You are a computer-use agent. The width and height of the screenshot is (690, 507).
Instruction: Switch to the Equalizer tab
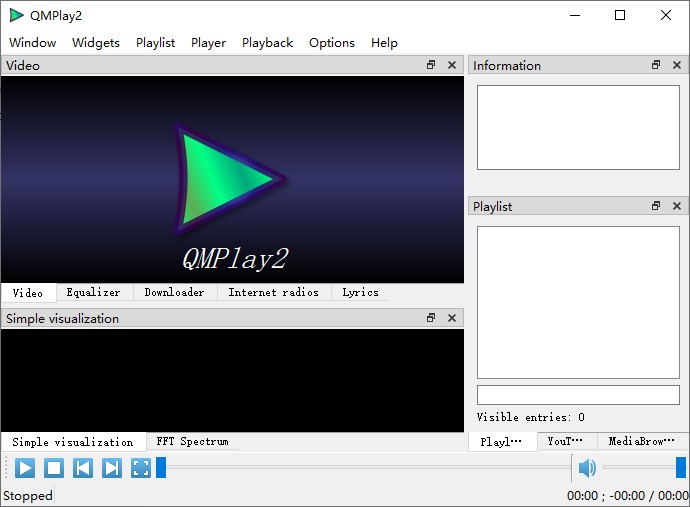(93, 293)
